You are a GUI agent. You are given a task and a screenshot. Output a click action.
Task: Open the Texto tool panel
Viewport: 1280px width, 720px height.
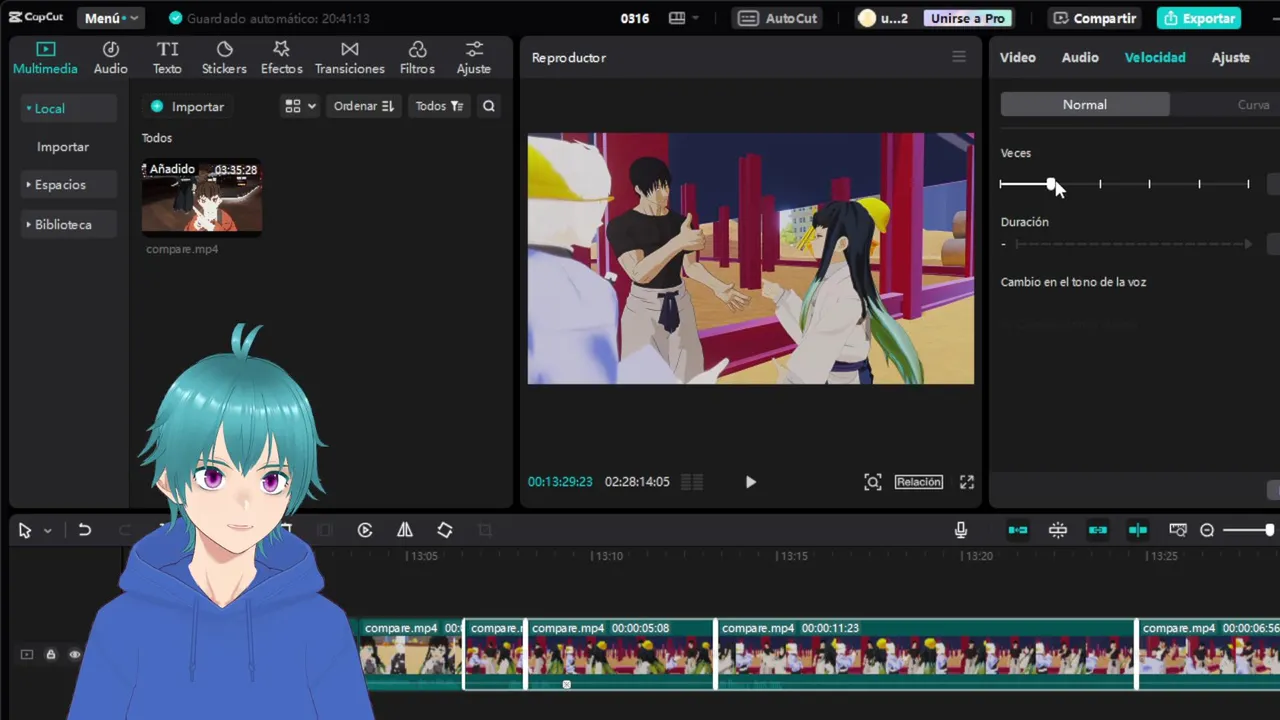click(x=167, y=58)
